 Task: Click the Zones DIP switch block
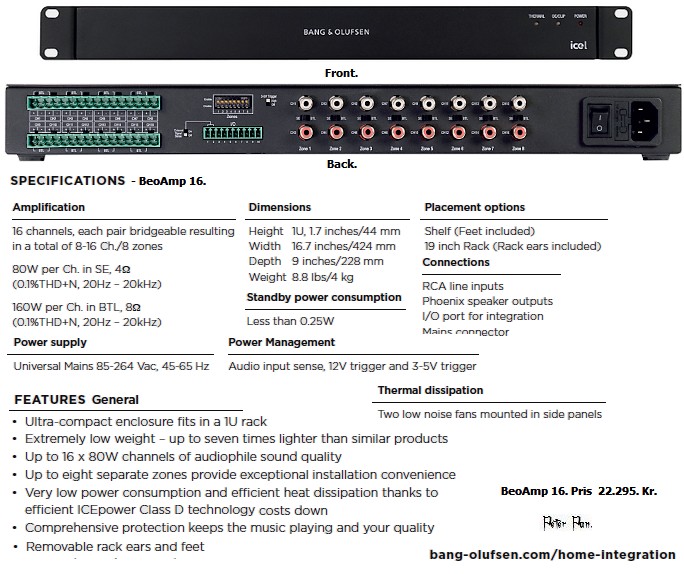pyautogui.click(x=233, y=104)
